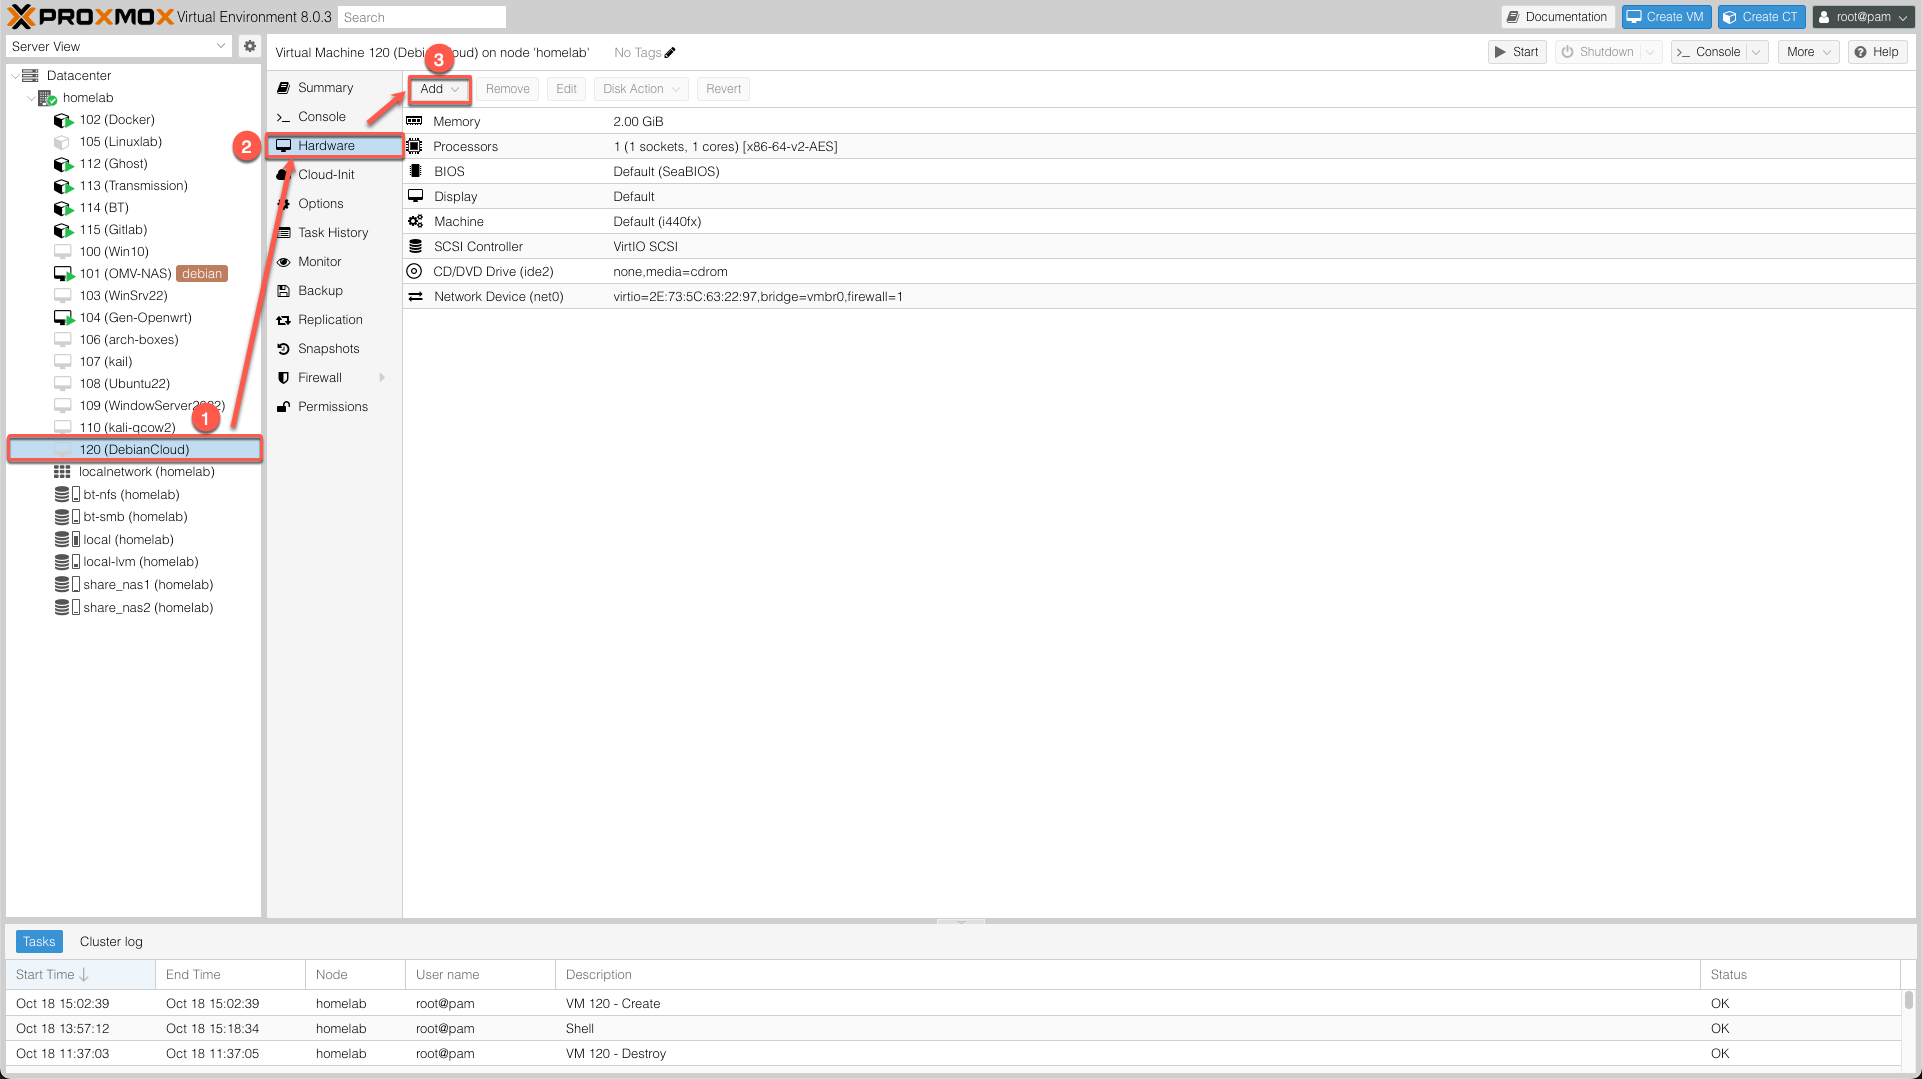Collapse the homelab tree node
The height and width of the screenshot is (1079, 1922).
pyautogui.click(x=30, y=97)
